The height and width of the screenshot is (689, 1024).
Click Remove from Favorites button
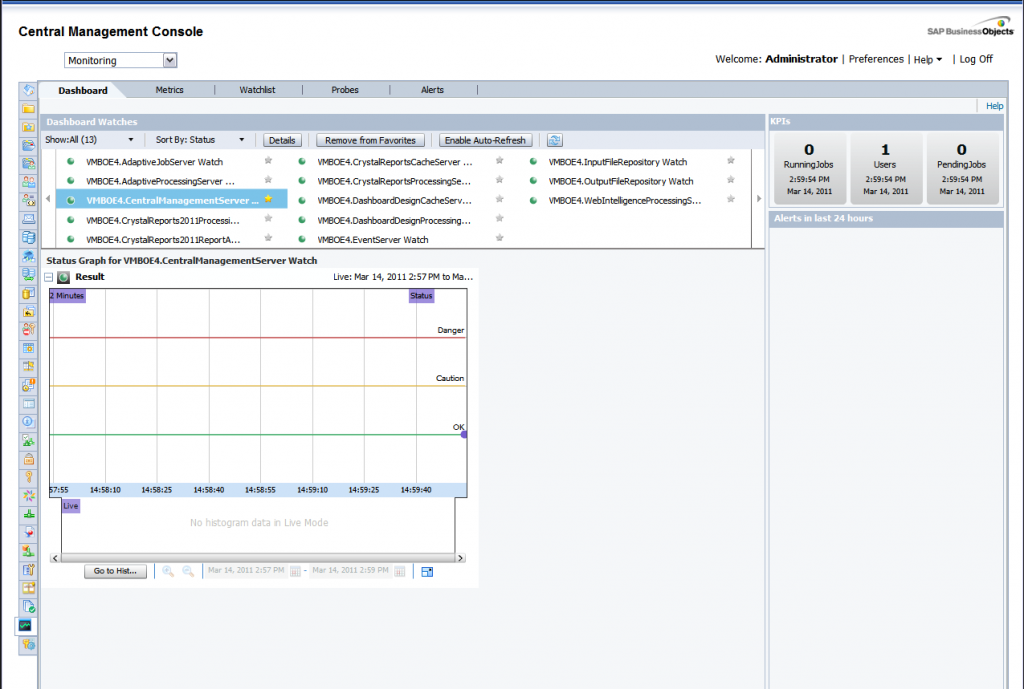click(370, 140)
